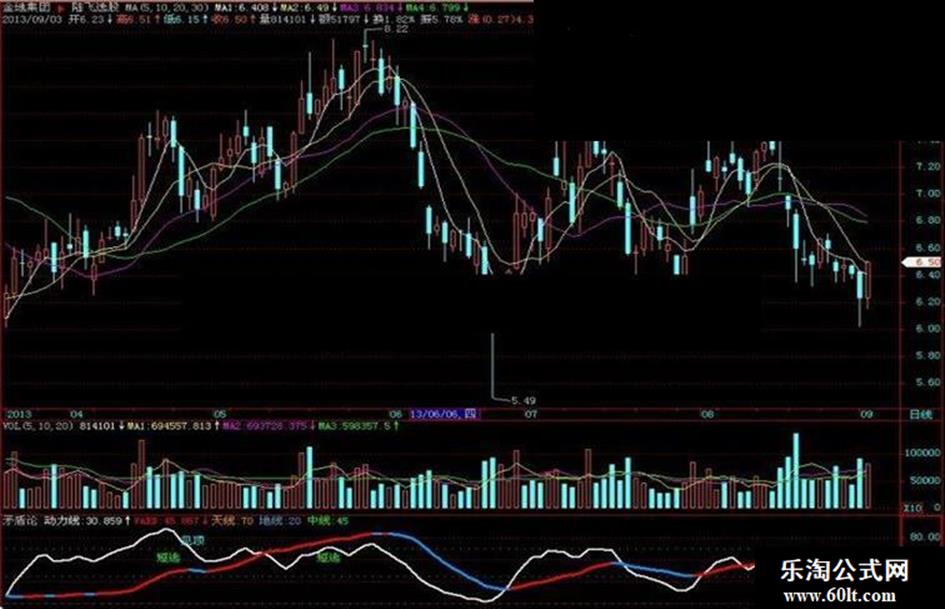Click the 5.60 price axis label
The width and height of the screenshot is (945, 609).
pos(927,382)
